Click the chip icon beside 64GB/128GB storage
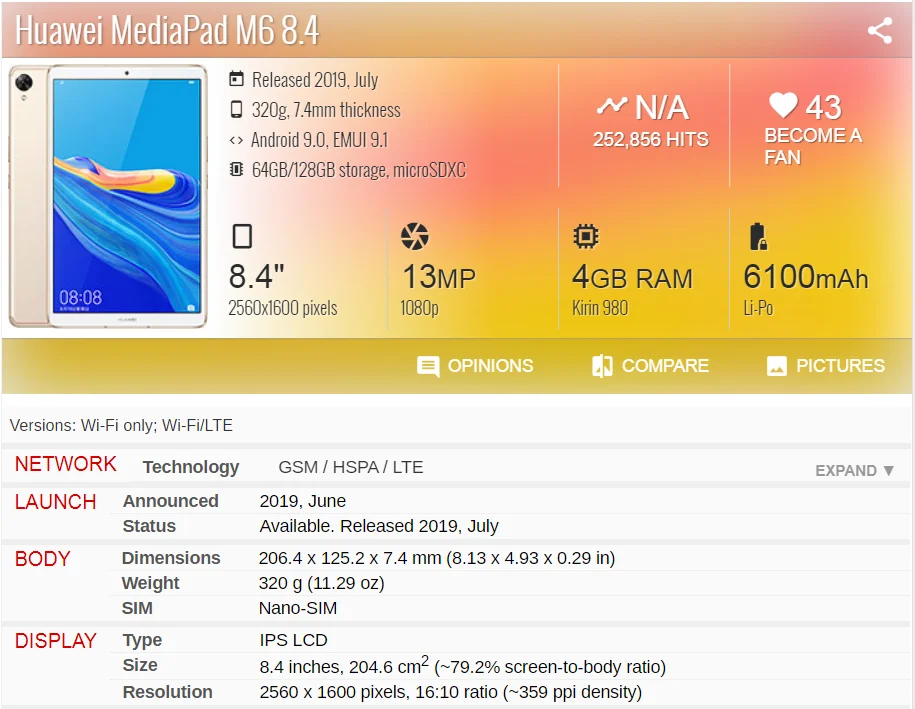The height and width of the screenshot is (709, 915). pos(236,170)
